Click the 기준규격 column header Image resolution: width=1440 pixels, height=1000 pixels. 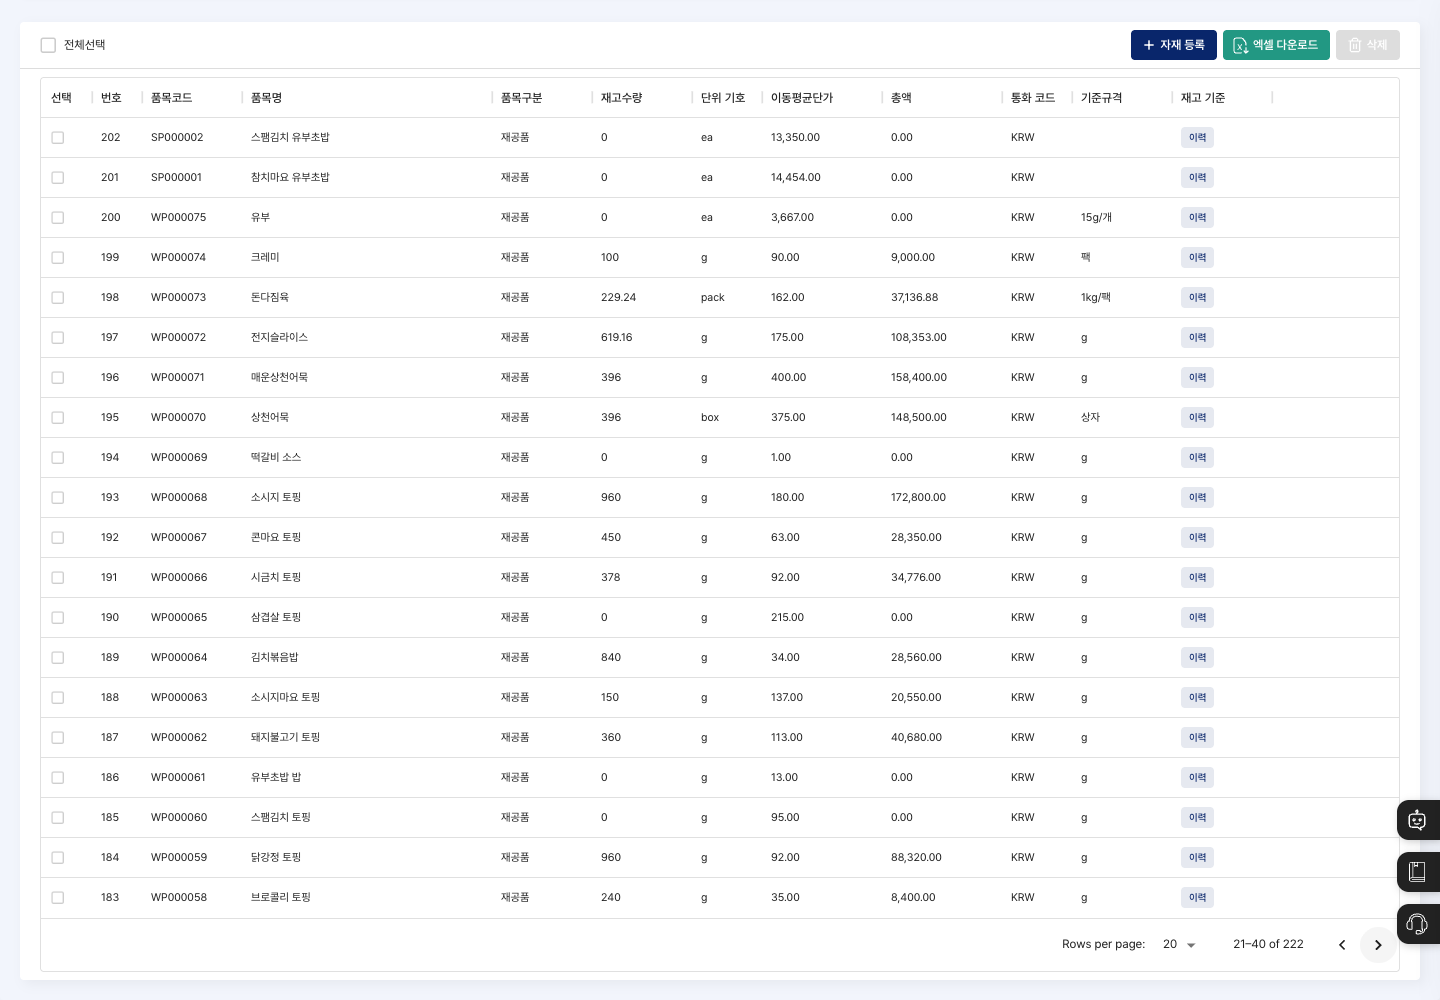tap(1101, 98)
